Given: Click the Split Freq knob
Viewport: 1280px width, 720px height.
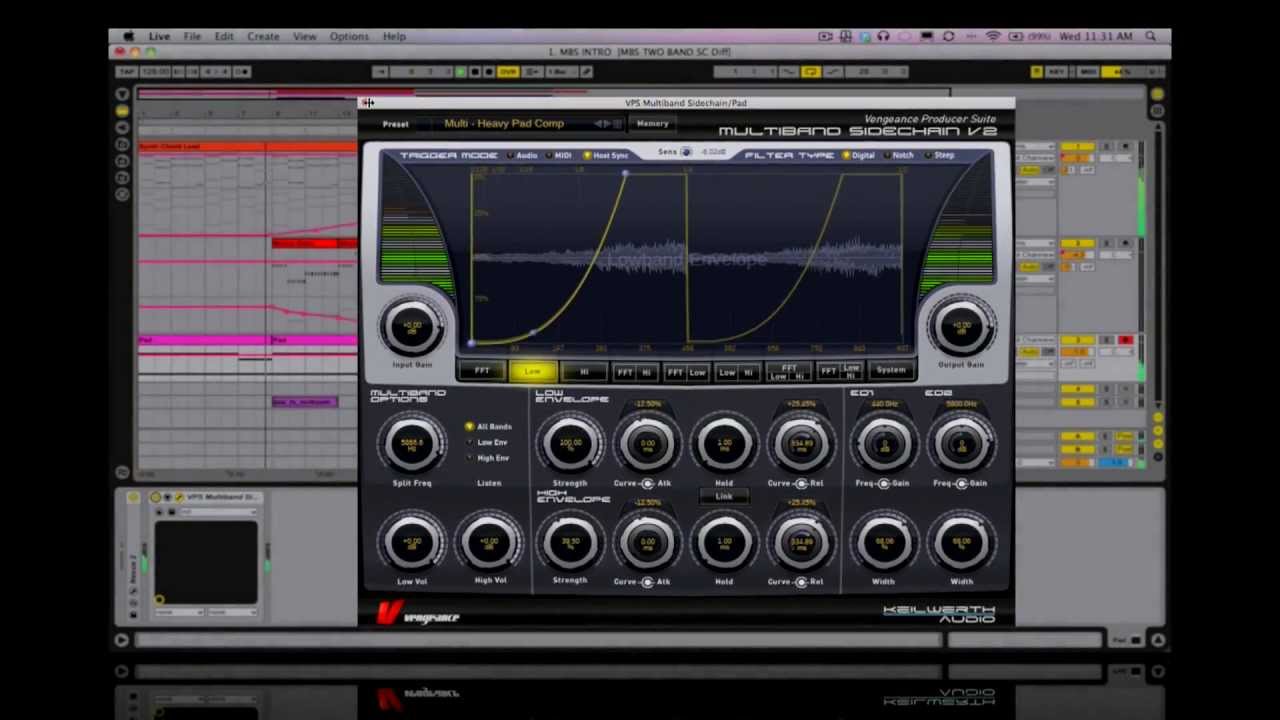Looking at the screenshot, I should coord(412,443).
